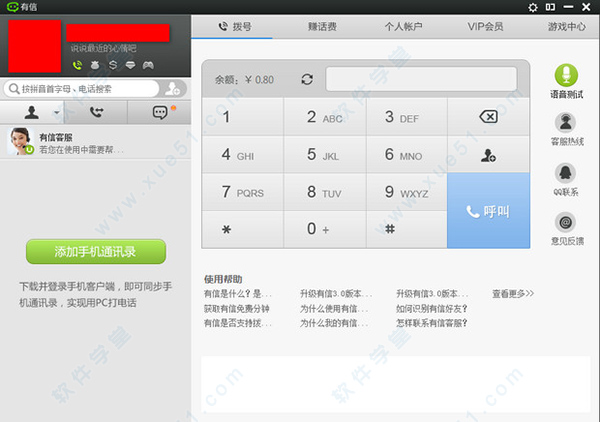Open help link 如何识别有信好友？
The image size is (600, 422).
pos(432,308)
